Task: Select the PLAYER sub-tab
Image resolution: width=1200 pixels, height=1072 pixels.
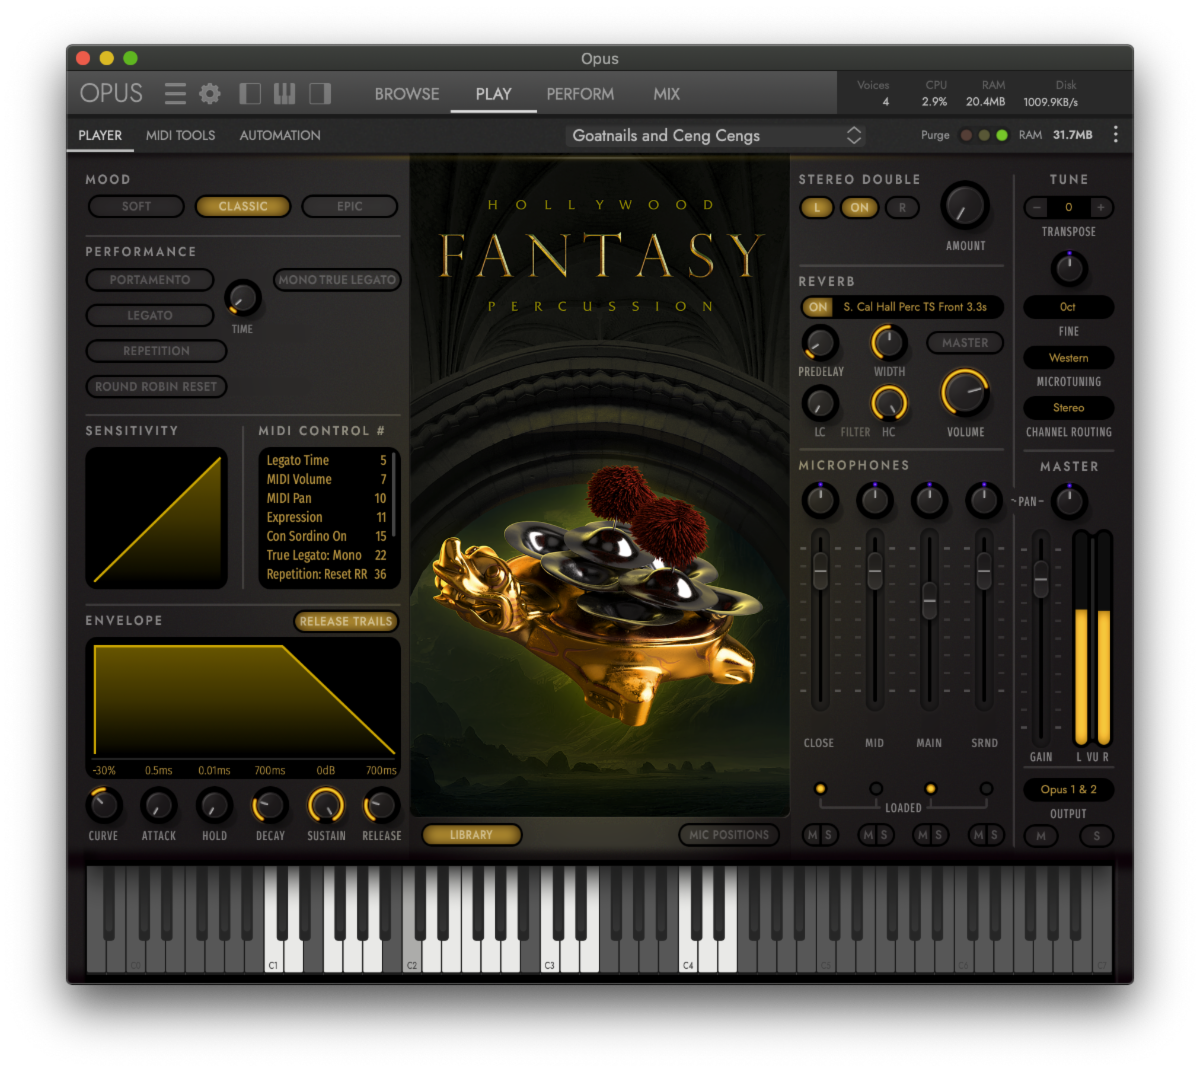Action: (100, 135)
